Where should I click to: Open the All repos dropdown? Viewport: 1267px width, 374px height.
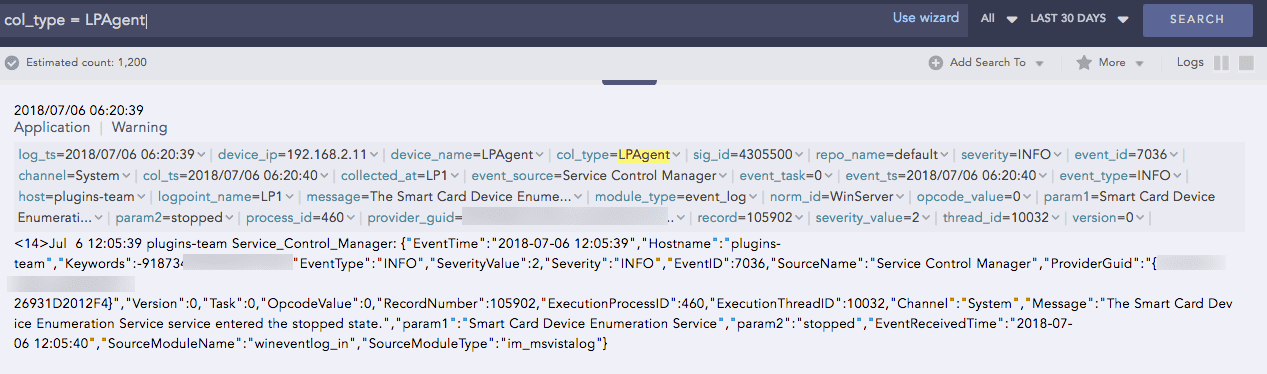[x=998, y=19]
